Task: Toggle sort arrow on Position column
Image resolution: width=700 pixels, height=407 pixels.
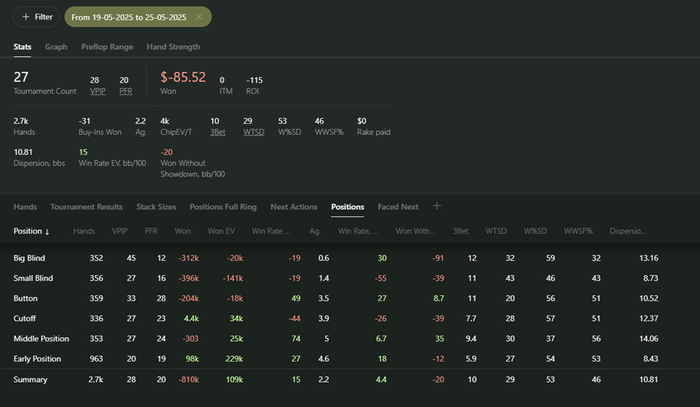Action: [x=47, y=231]
